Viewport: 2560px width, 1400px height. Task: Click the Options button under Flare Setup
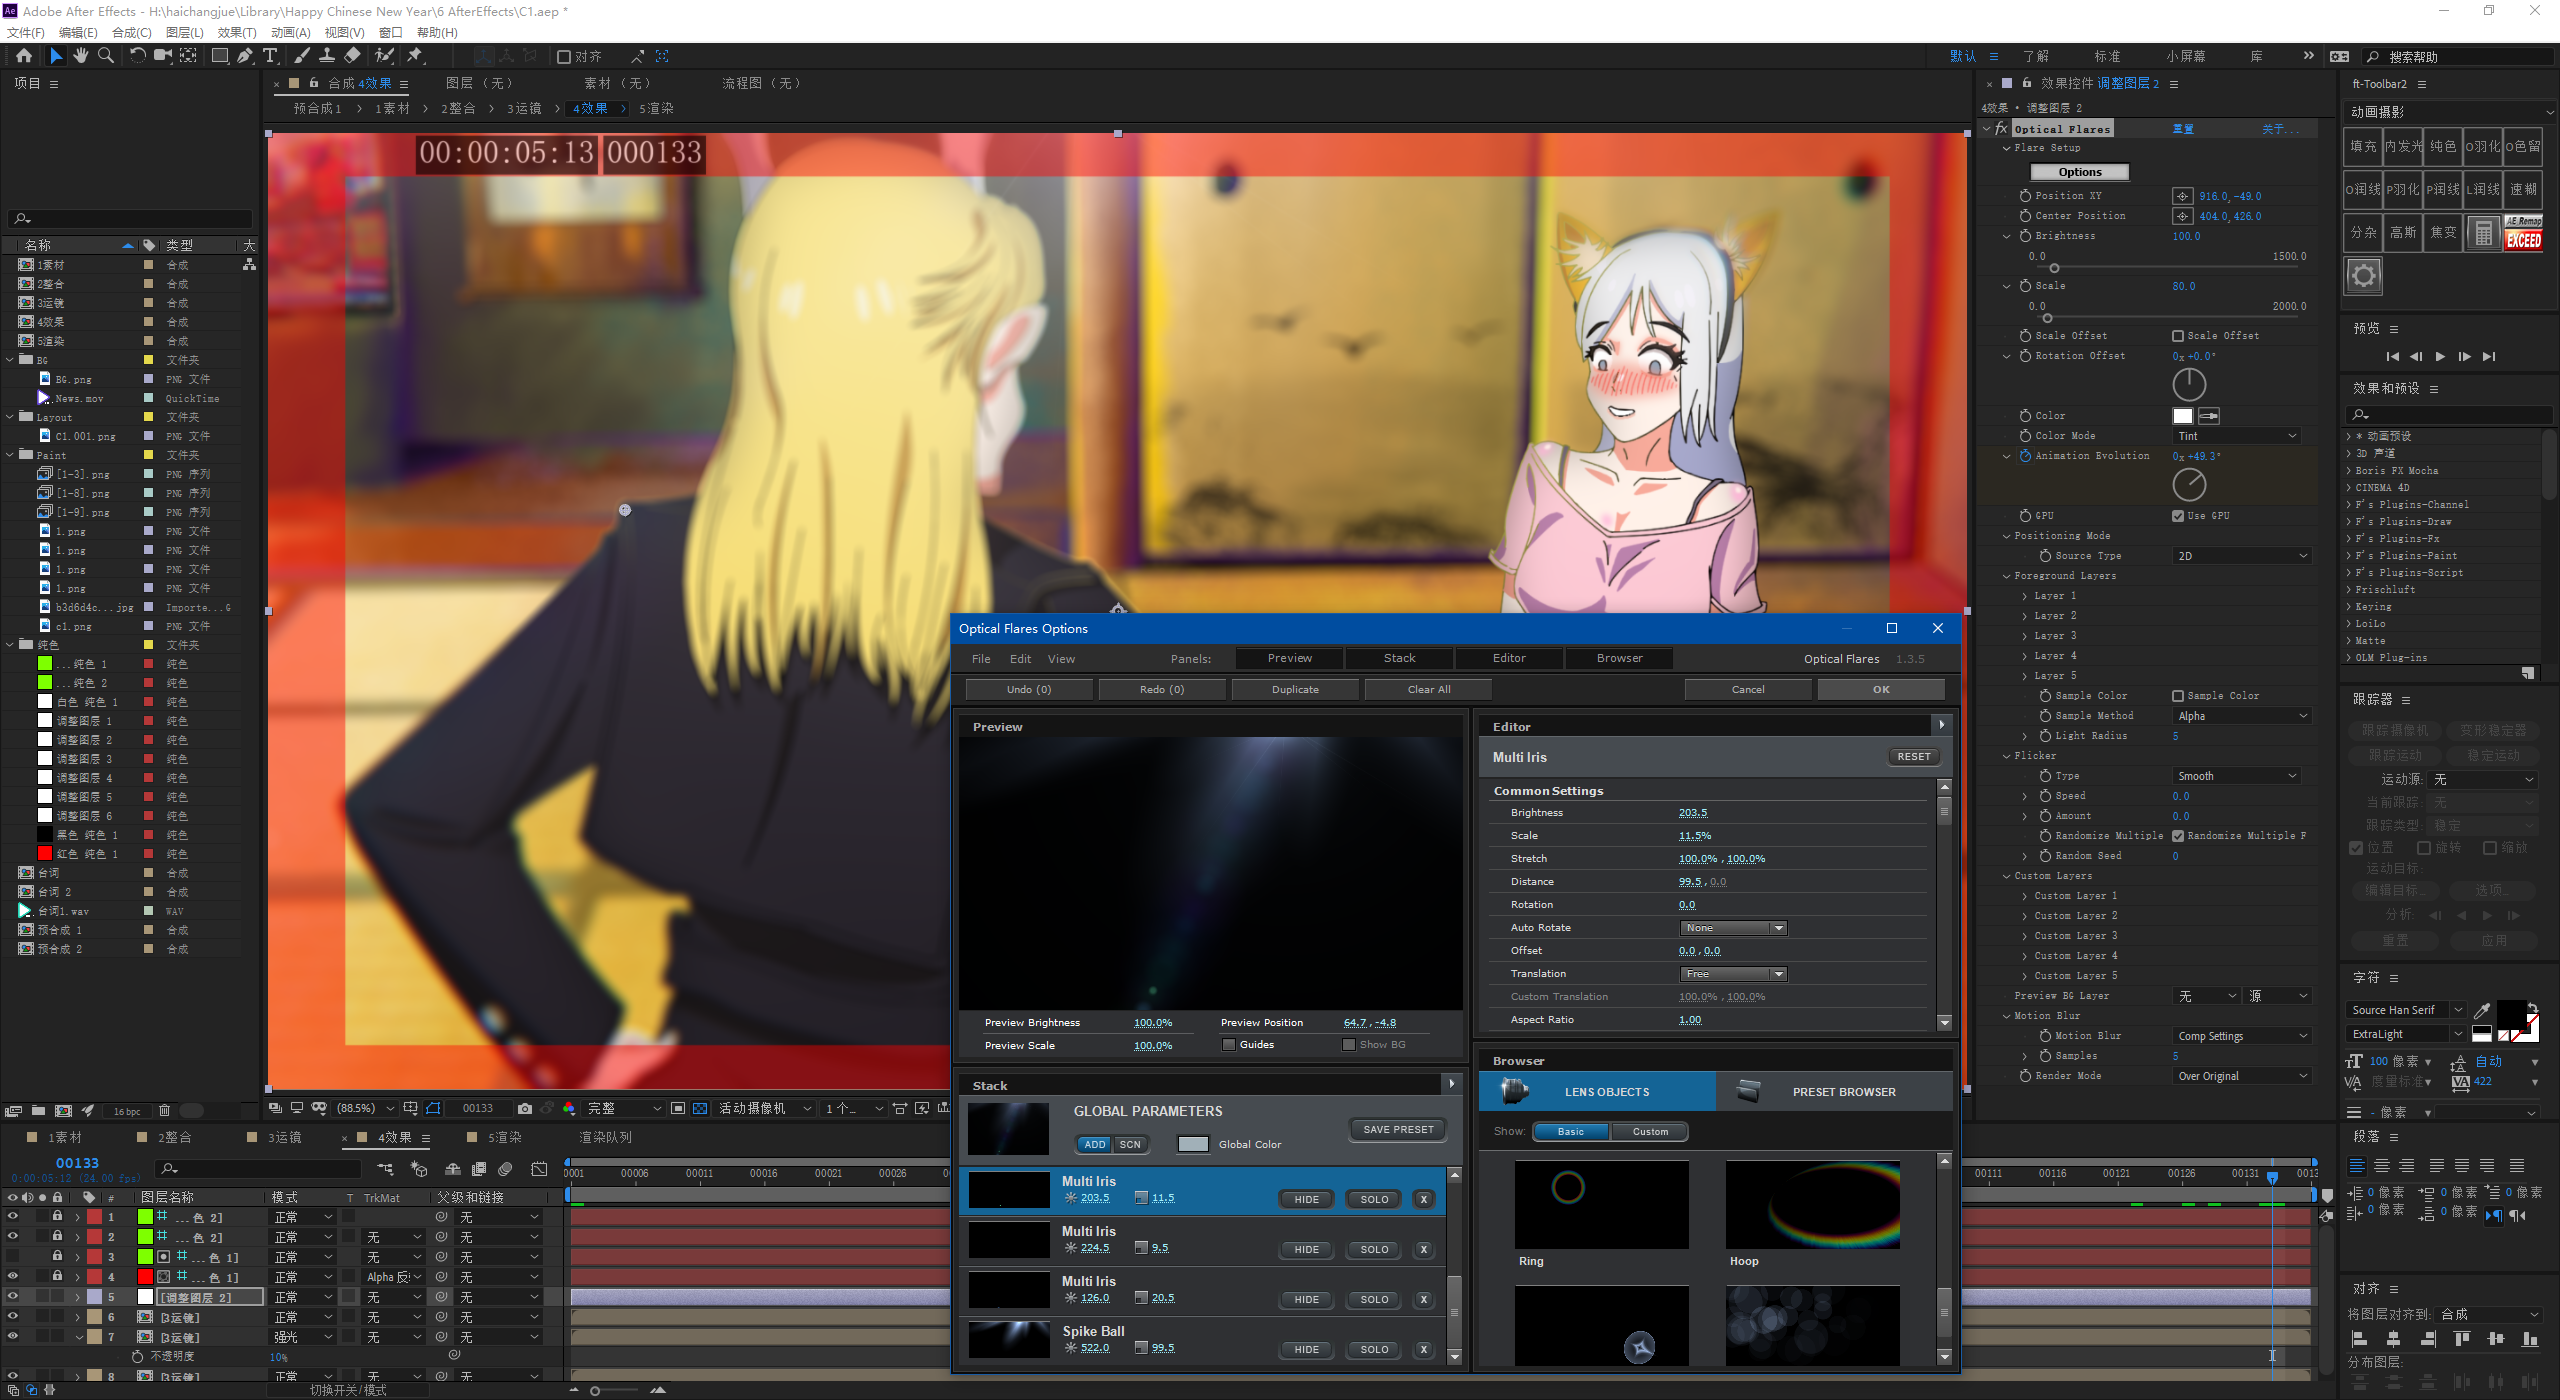tap(2080, 172)
